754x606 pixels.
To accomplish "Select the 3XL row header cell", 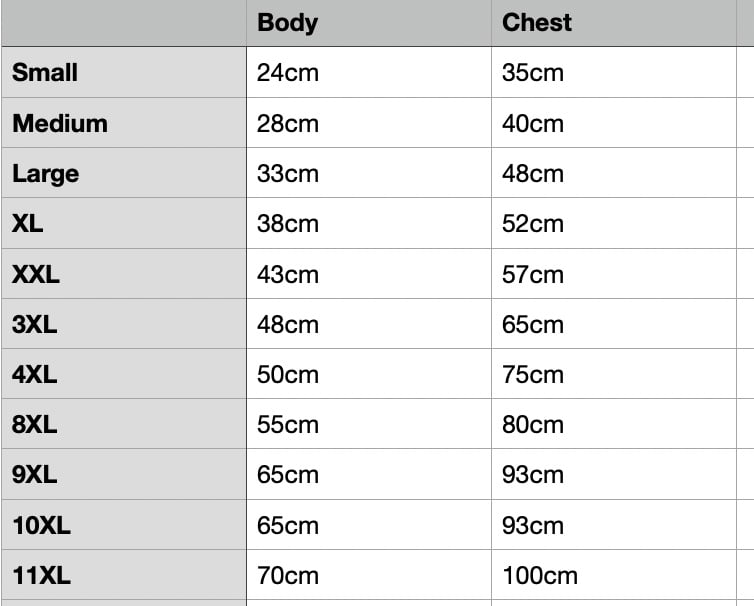I will tap(124, 325).
